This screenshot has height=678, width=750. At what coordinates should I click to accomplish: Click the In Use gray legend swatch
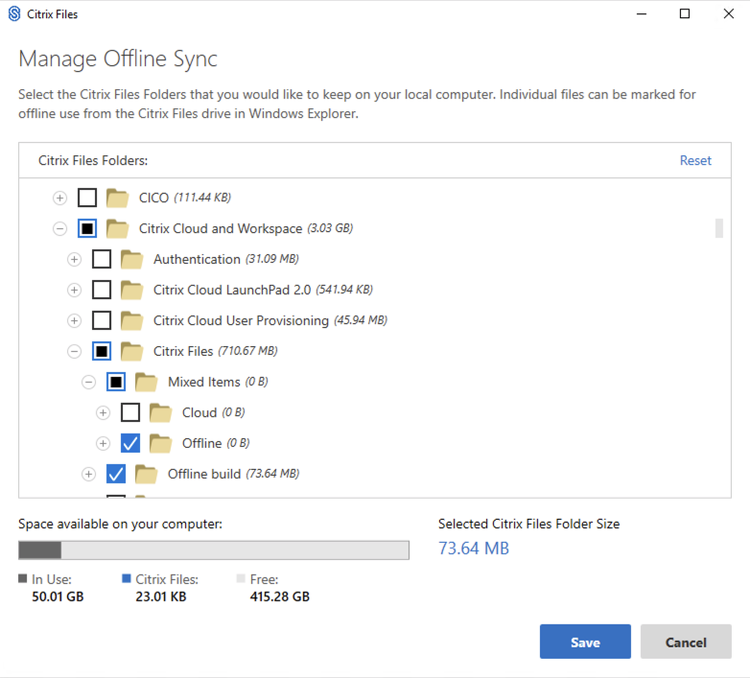pyautogui.click(x=22, y=578)
